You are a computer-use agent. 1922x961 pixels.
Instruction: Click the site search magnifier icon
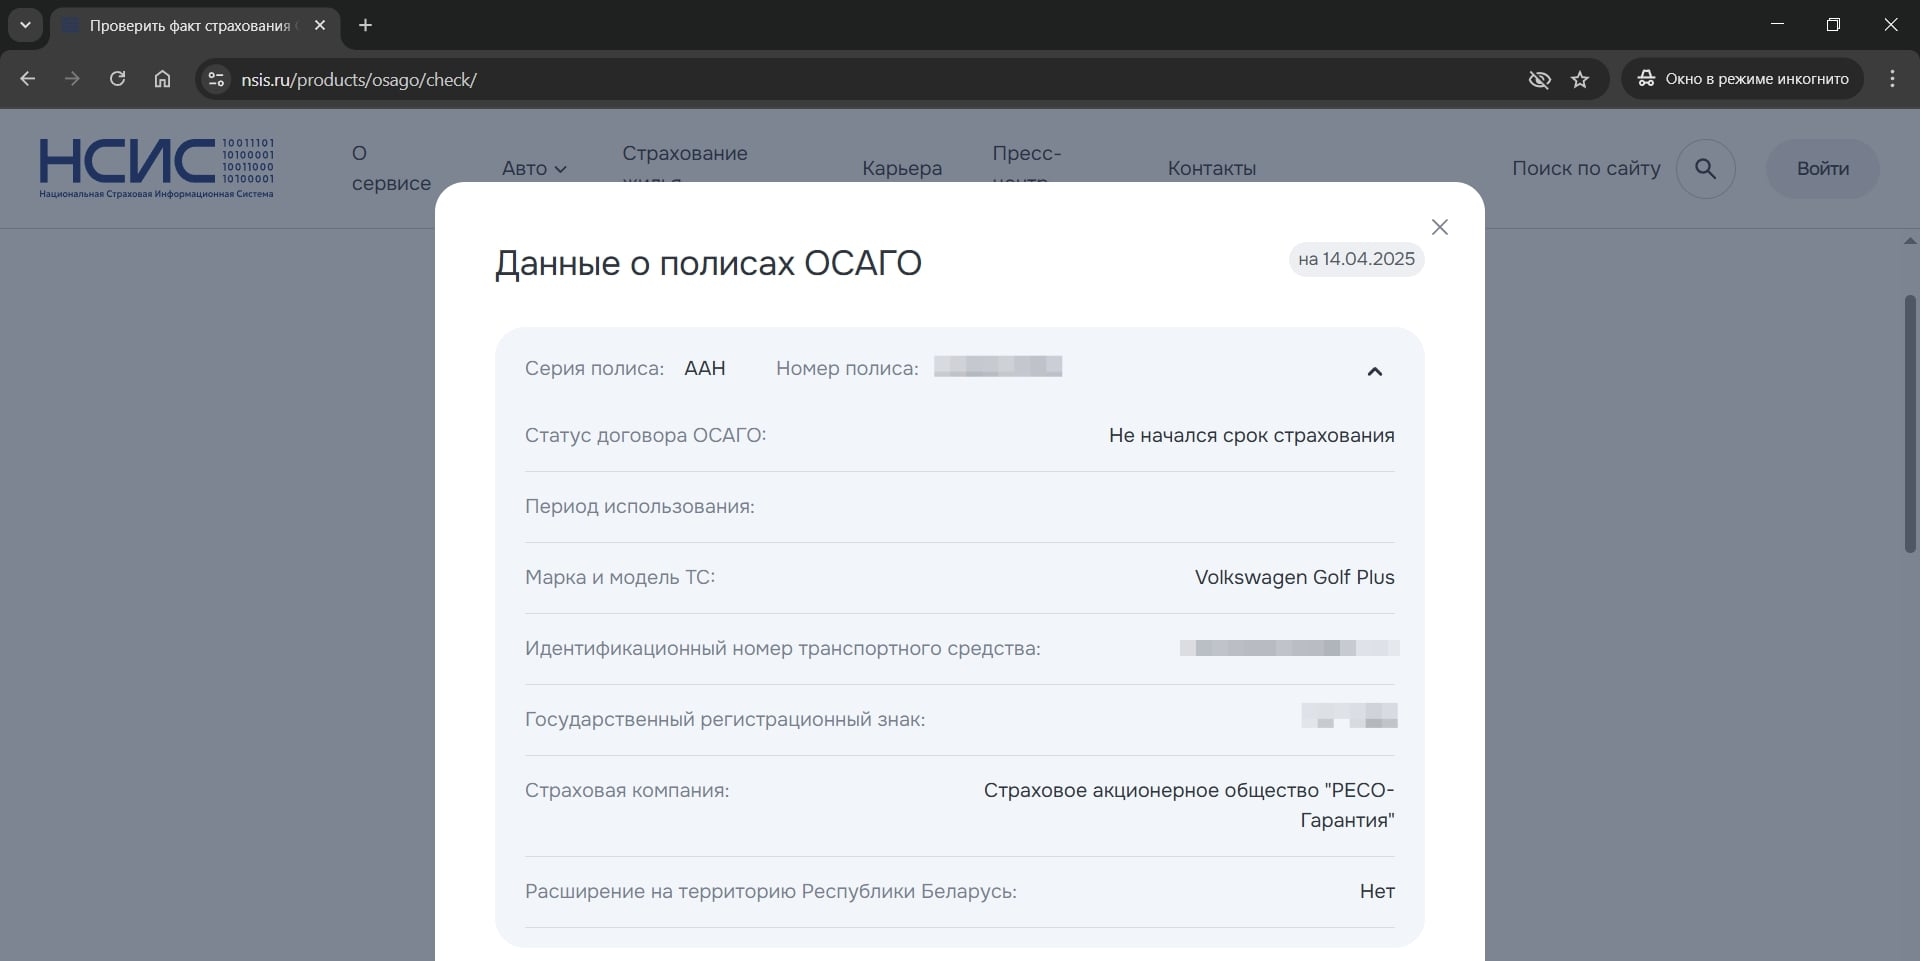[1705, 169]
